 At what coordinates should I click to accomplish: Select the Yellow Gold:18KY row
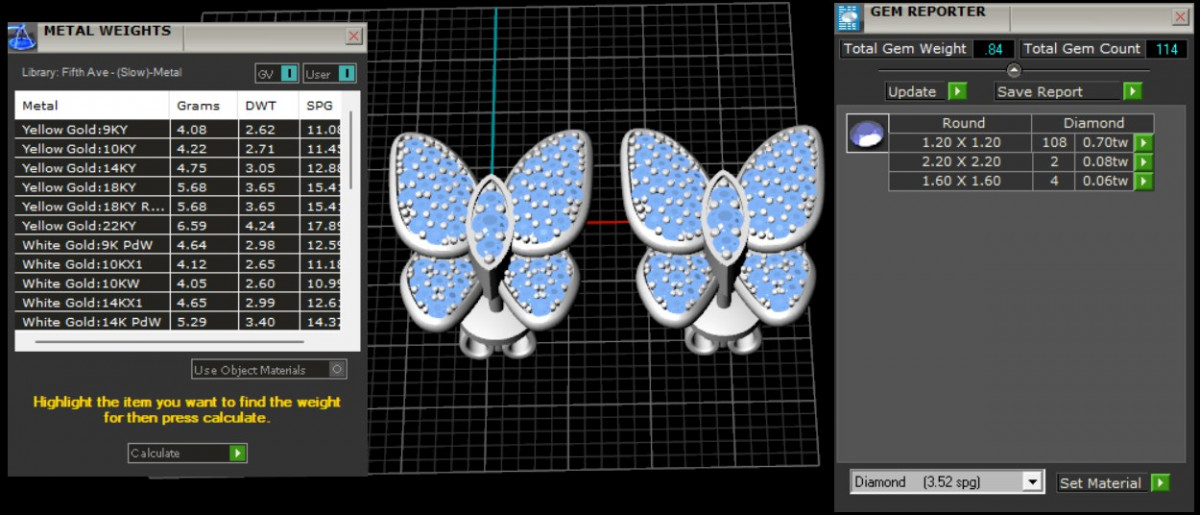[x=178, y=187]
